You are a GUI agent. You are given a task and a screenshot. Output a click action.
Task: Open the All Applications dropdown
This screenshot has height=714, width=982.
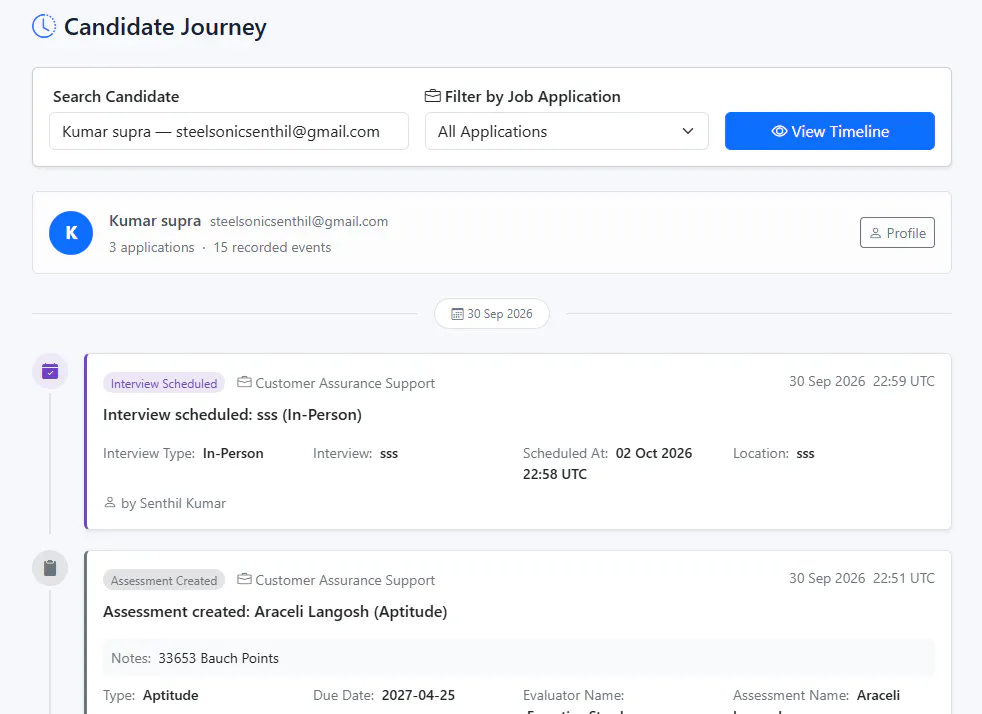point(567,132)
